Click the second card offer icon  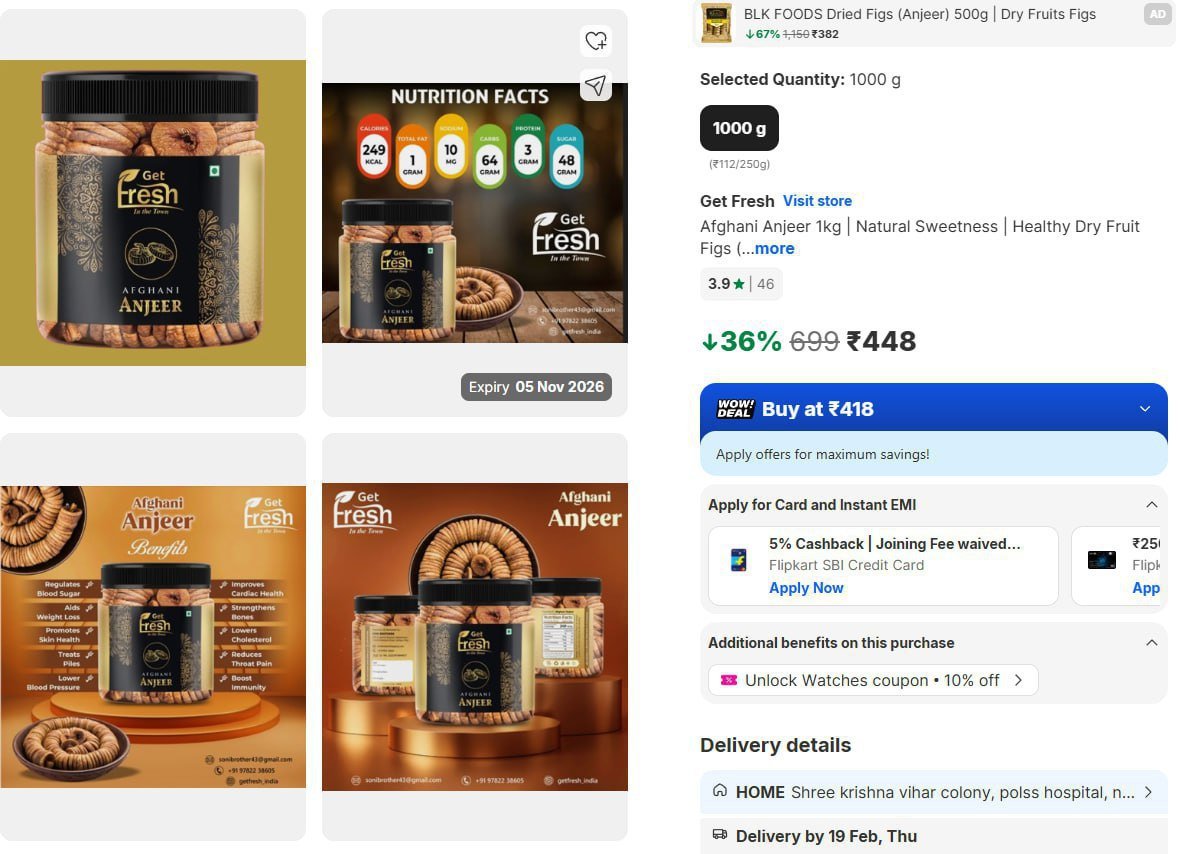point(1101,560)
